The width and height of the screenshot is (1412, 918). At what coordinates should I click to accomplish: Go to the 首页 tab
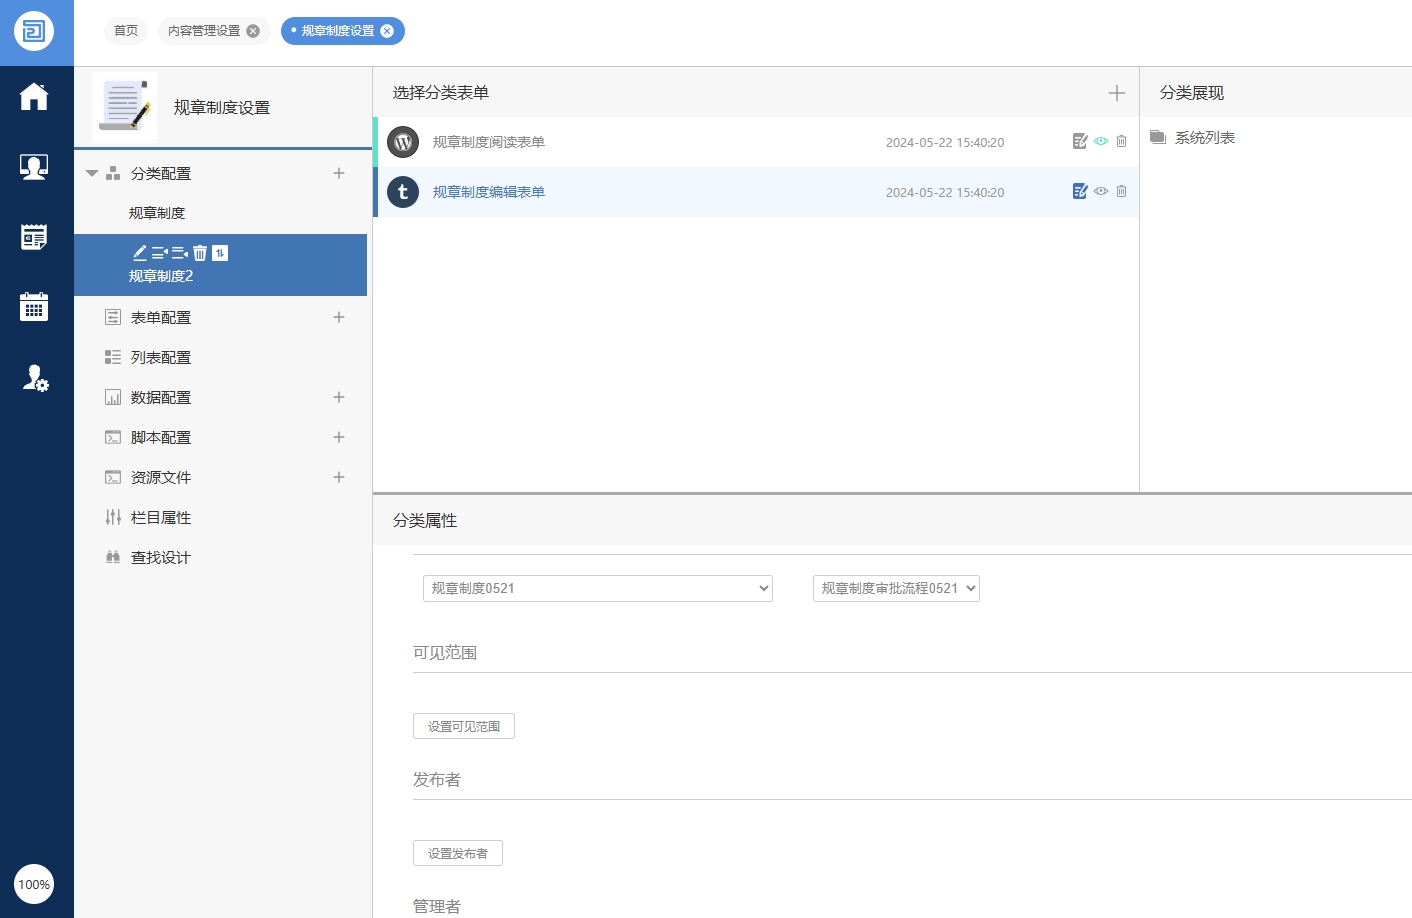pos(126,31)
